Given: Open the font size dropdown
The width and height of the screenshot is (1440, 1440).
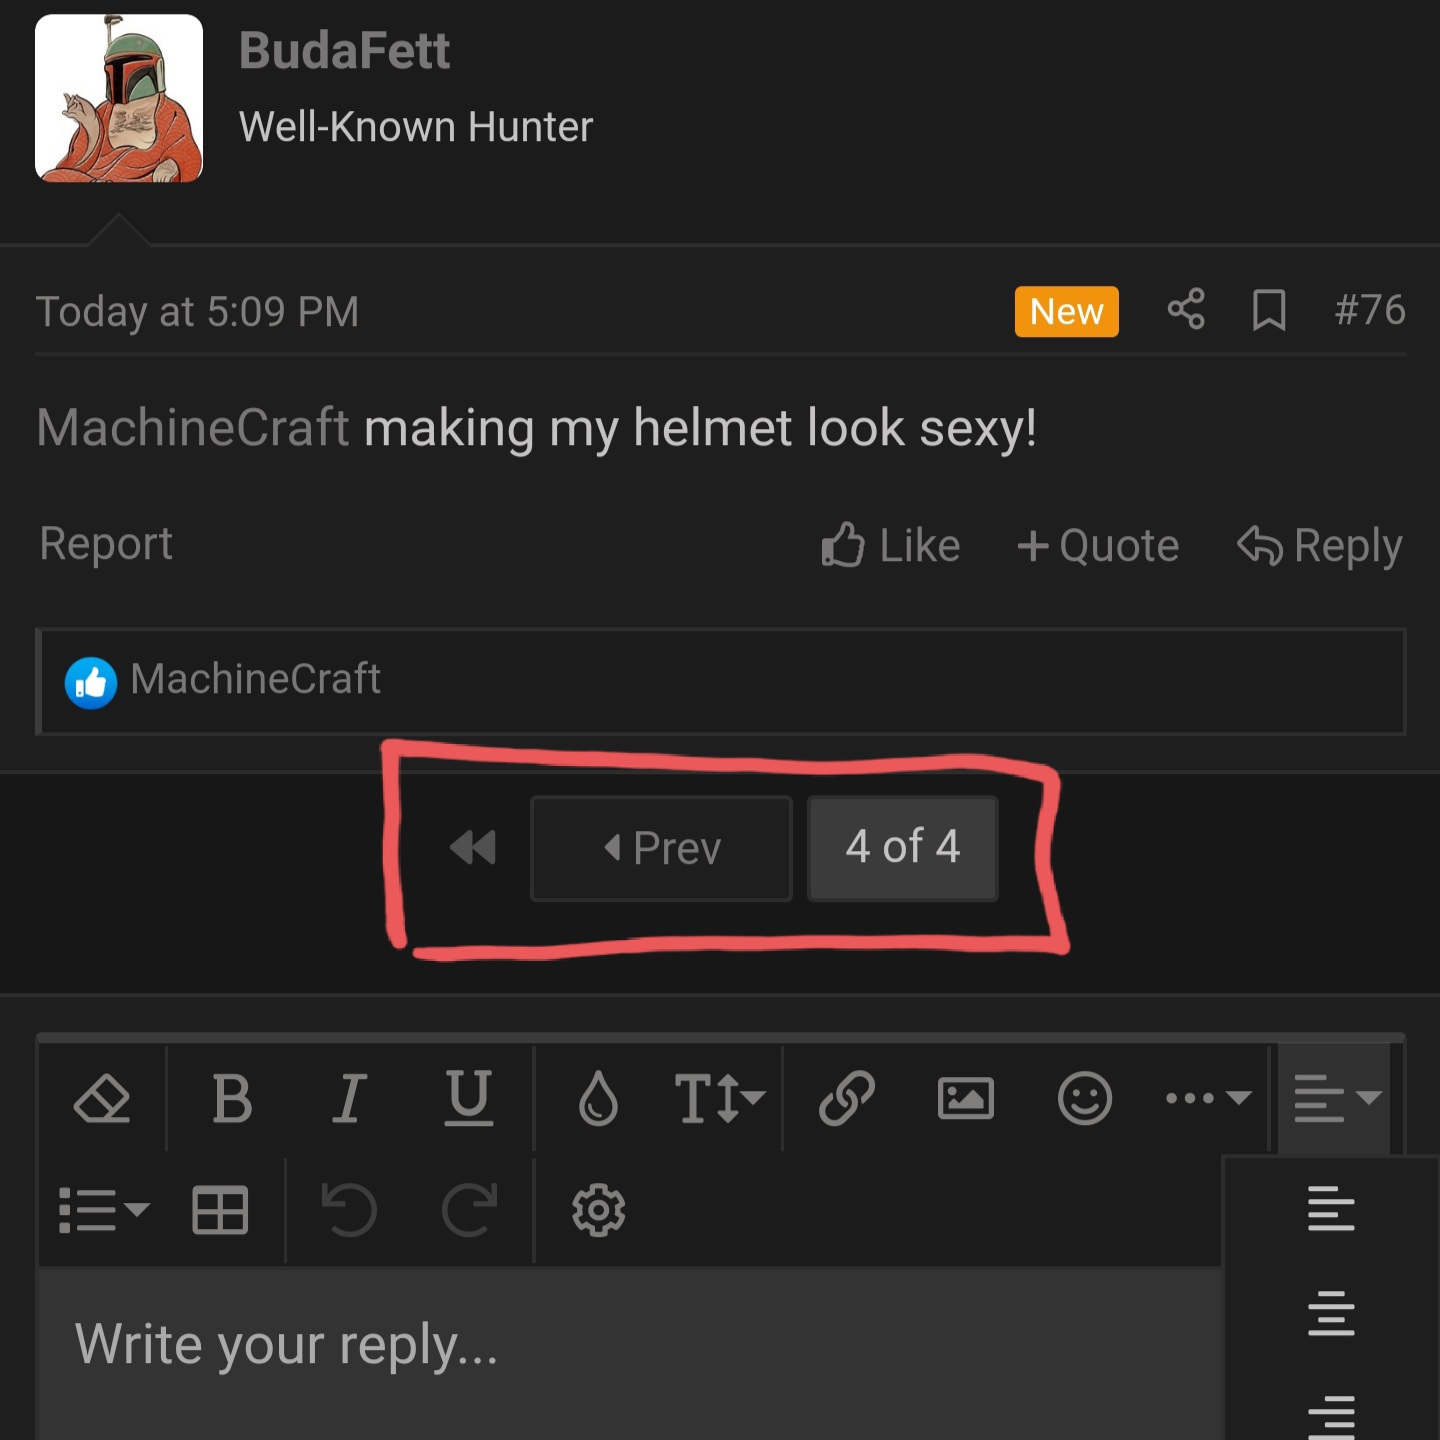Looking at the screenshot, I should (x=718, y=1099).
